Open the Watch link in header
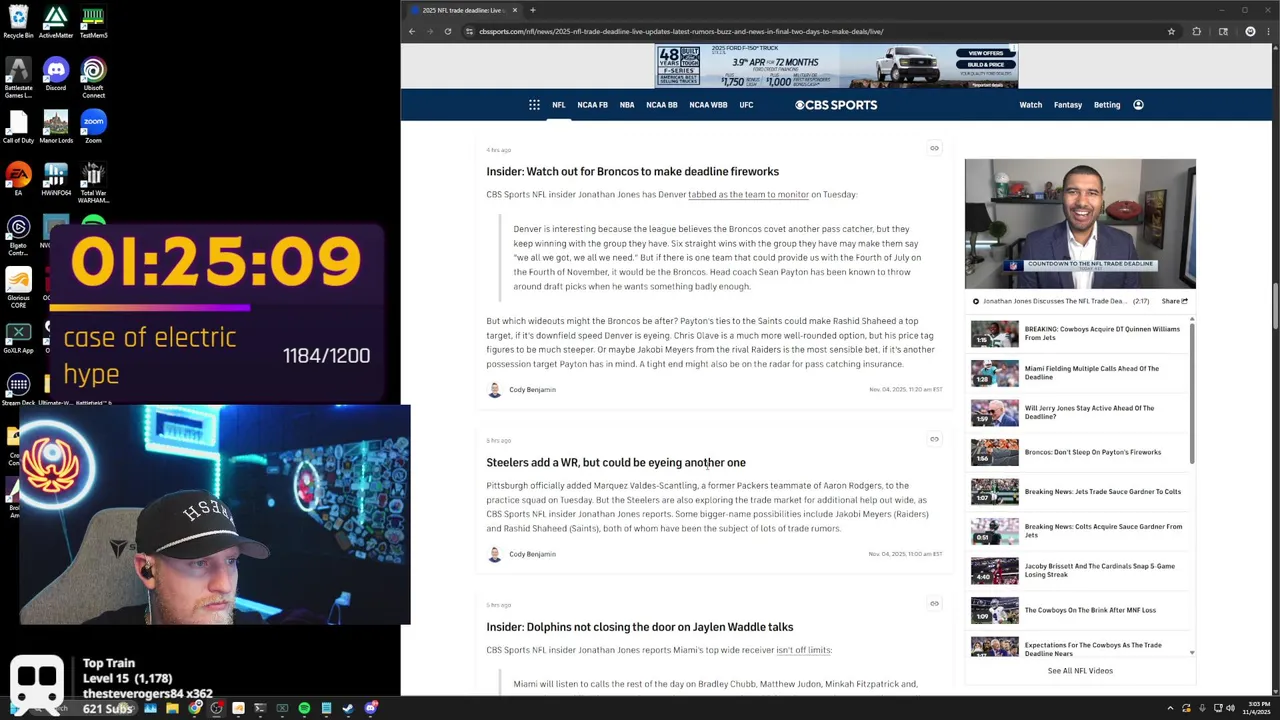The height and width of the screenshot is (720, 1280). 1031,105
